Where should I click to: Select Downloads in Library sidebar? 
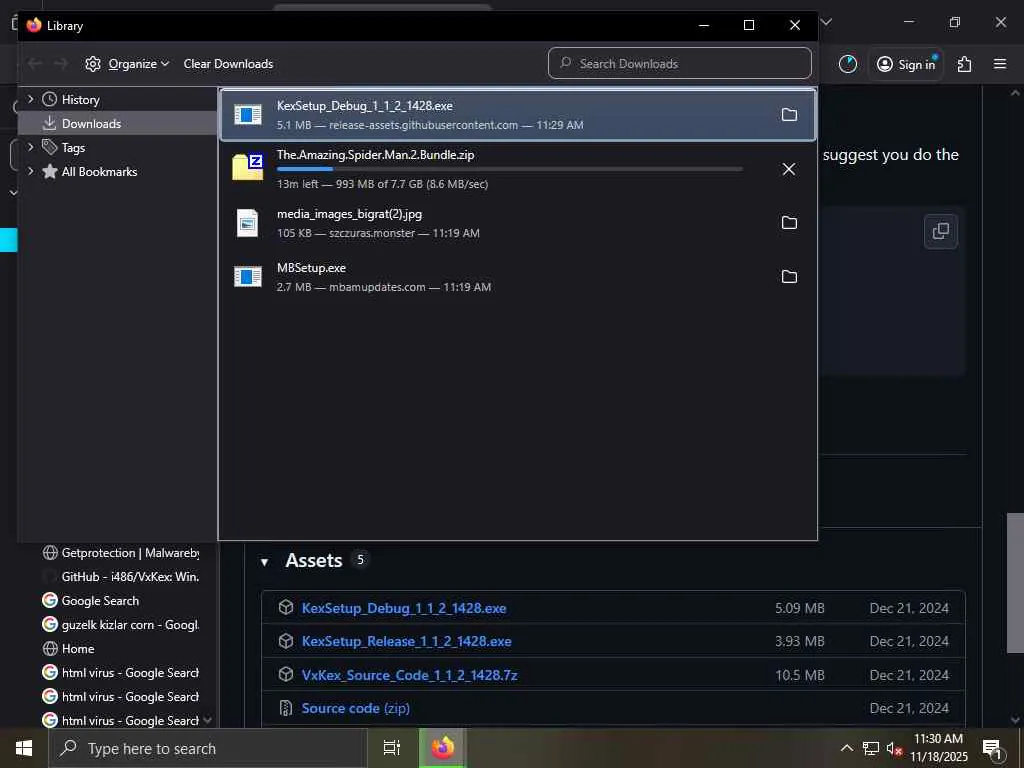(118, 123)
